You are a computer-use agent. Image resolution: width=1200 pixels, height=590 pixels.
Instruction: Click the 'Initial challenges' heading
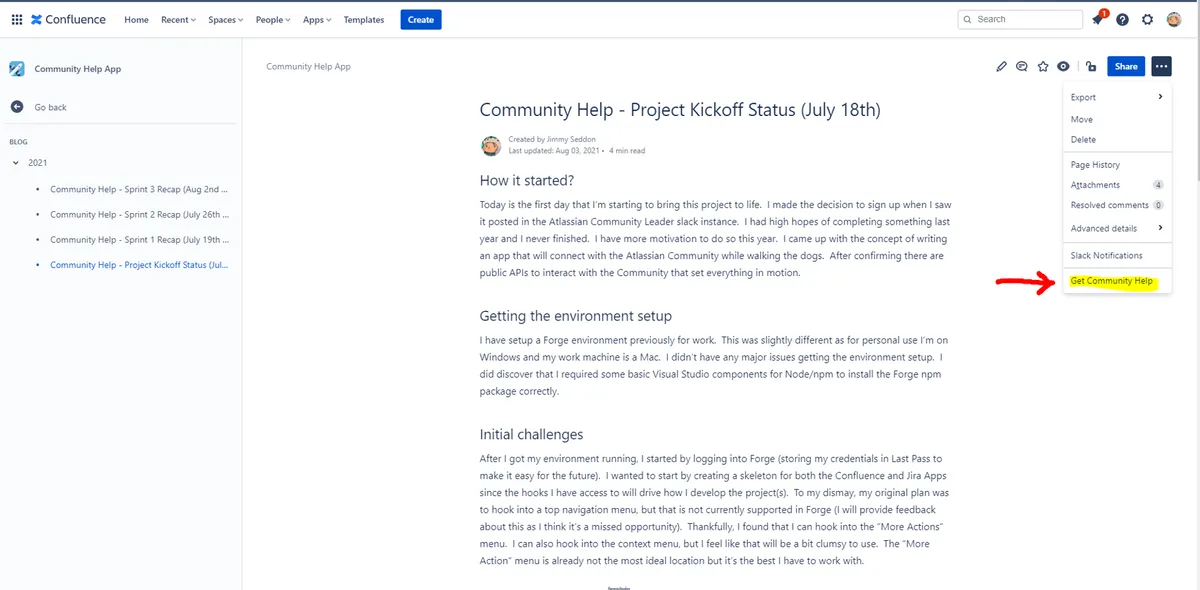click(x=531, y=434)
